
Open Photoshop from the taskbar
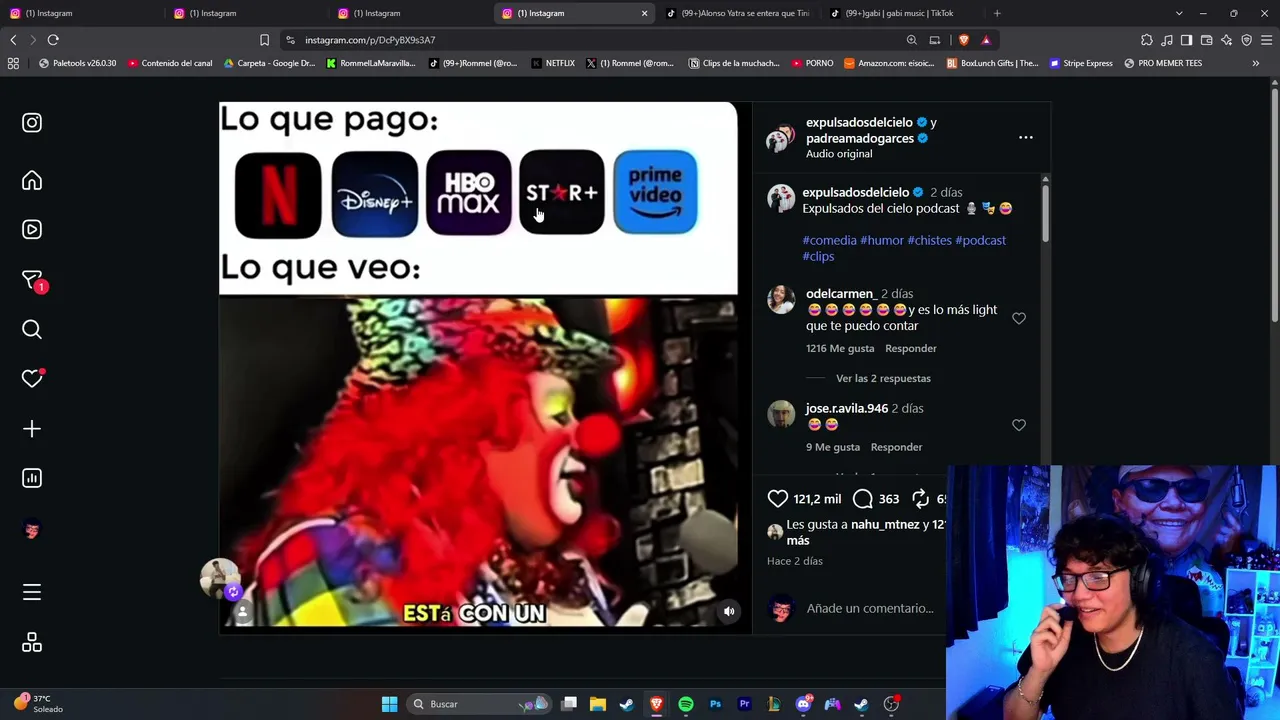[x=715, y=704]
